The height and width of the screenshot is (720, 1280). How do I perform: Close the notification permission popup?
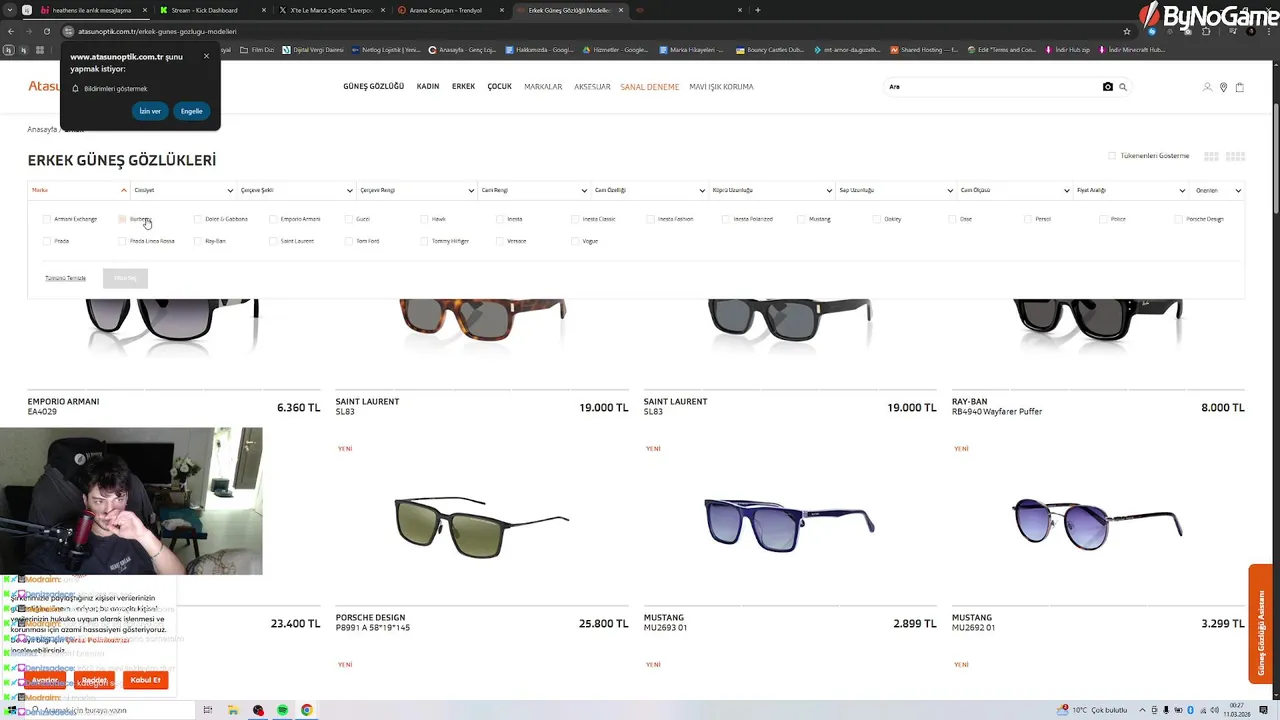206,56
